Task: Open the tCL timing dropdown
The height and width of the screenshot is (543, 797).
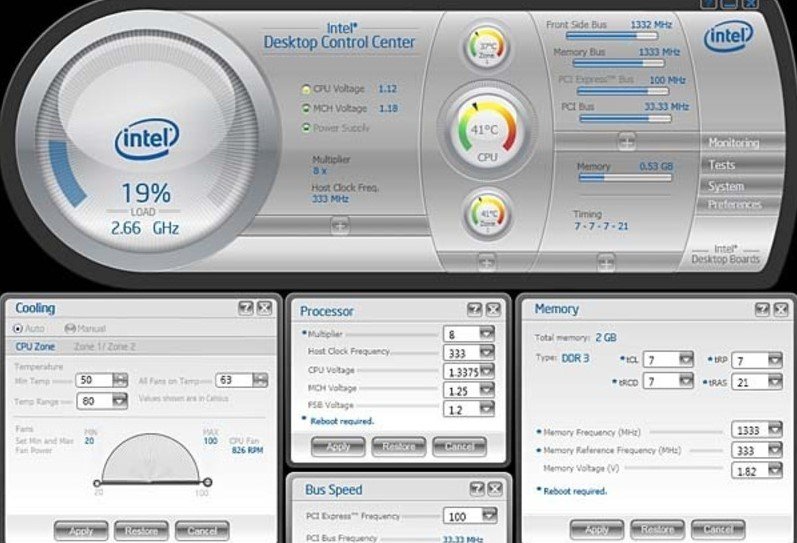Action: coord(686,359)
